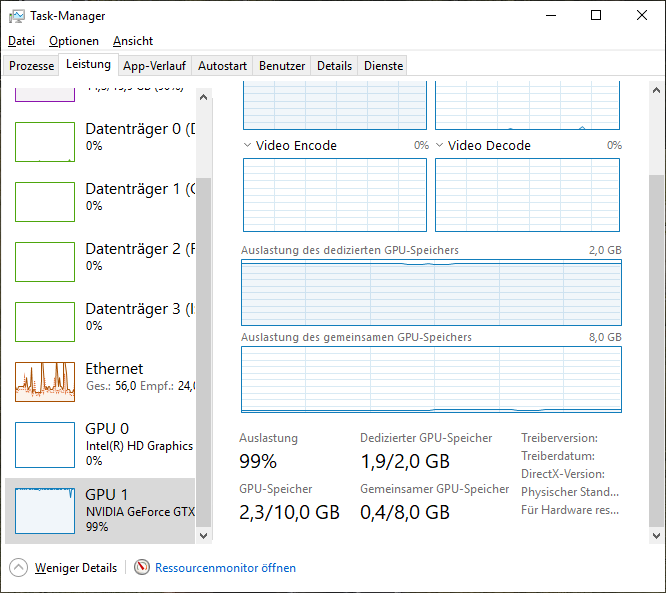This screenshot has height=593, width=666.
Task: Click the Für Hardware res... label
Action: tap(570, 510)
